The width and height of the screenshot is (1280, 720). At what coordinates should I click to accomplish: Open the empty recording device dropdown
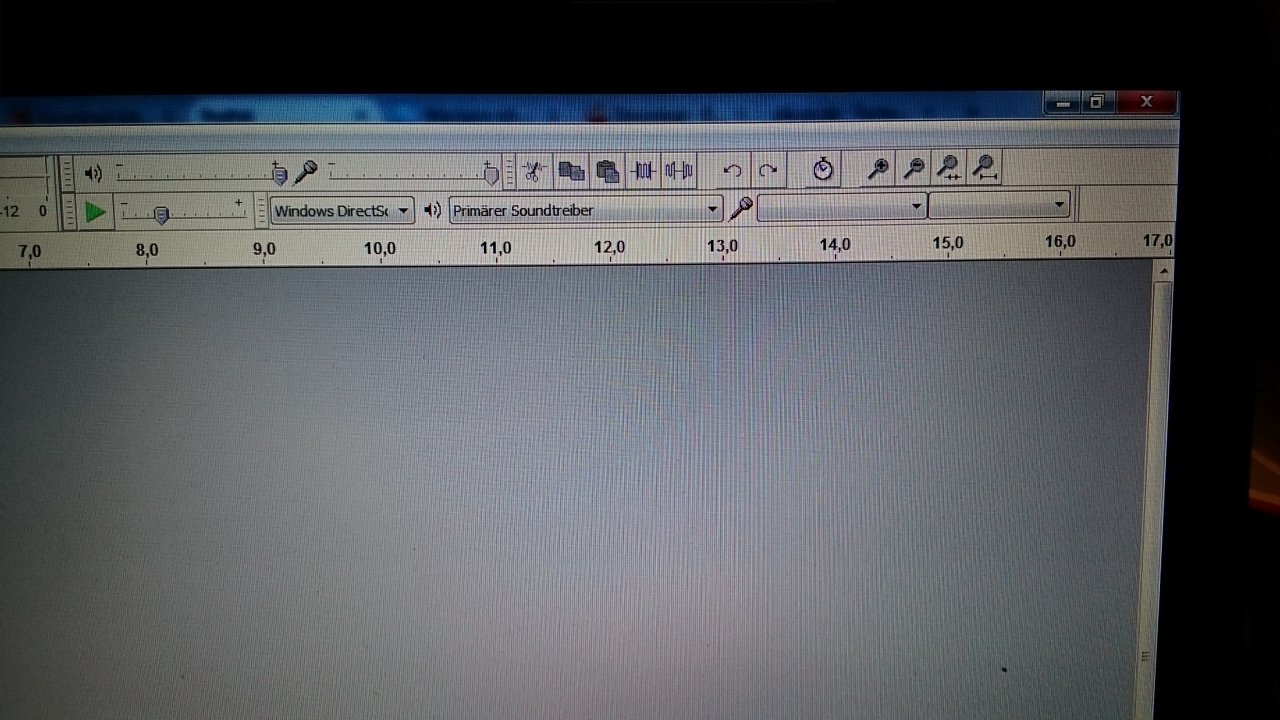point(841,207)
